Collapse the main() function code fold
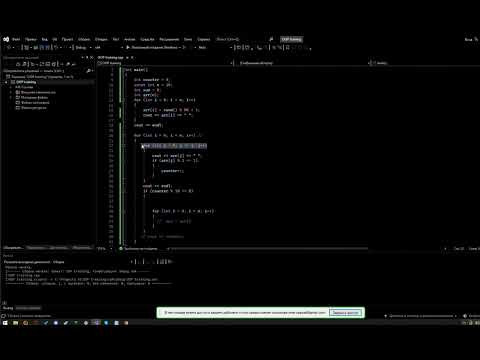 pos(124,70)
